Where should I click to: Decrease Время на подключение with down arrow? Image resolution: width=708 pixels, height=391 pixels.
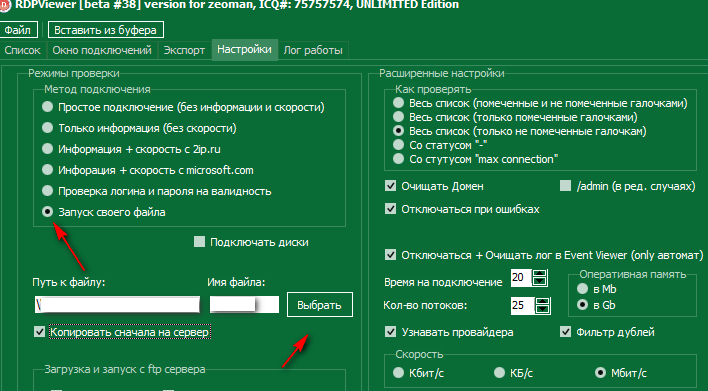coord(540,282)
